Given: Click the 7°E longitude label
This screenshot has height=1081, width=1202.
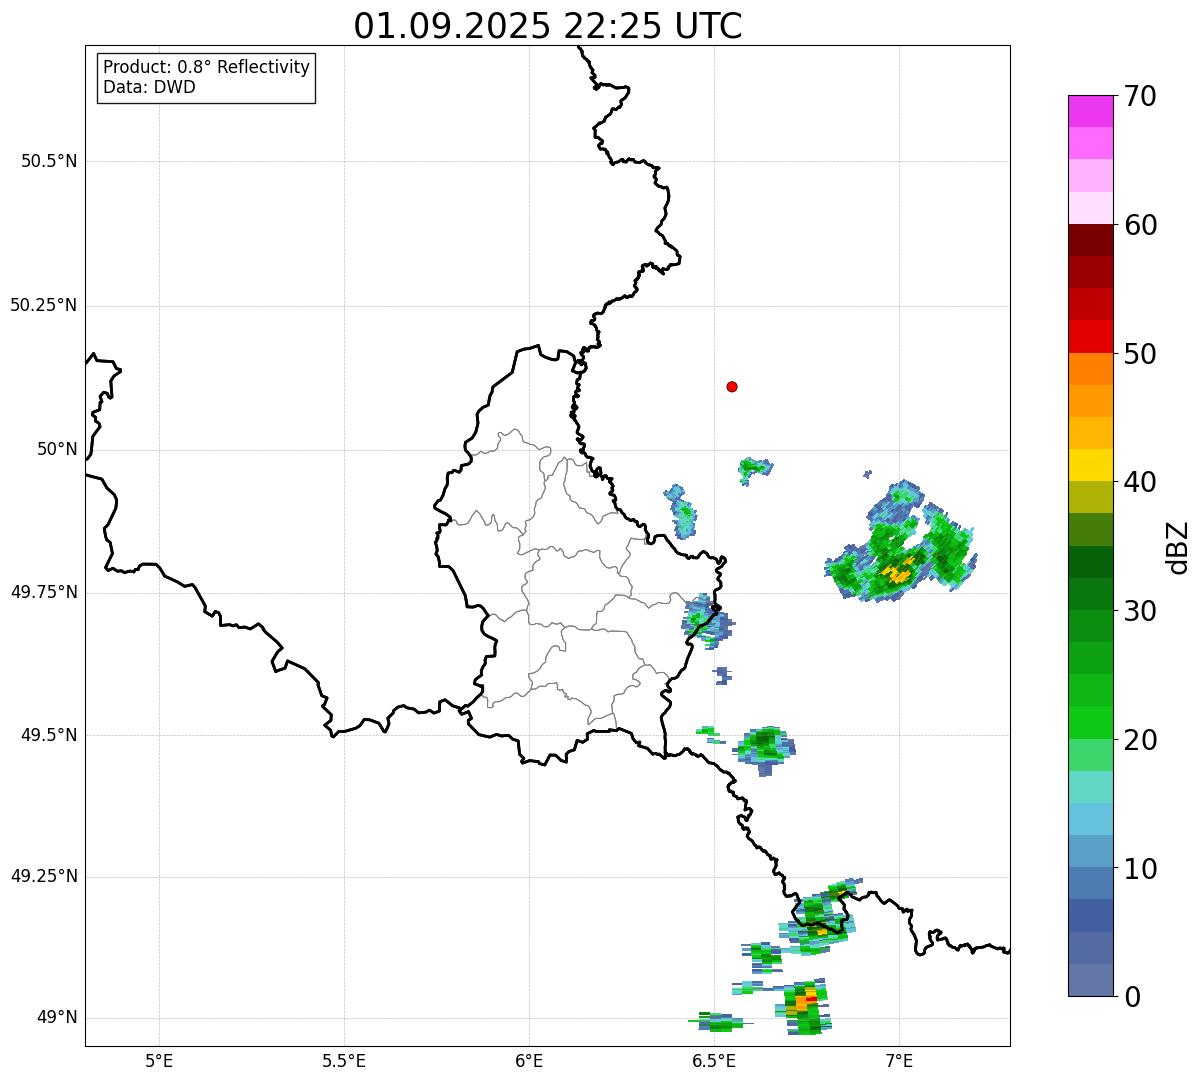Looking at the screenshot, I should click(899, 1060).
